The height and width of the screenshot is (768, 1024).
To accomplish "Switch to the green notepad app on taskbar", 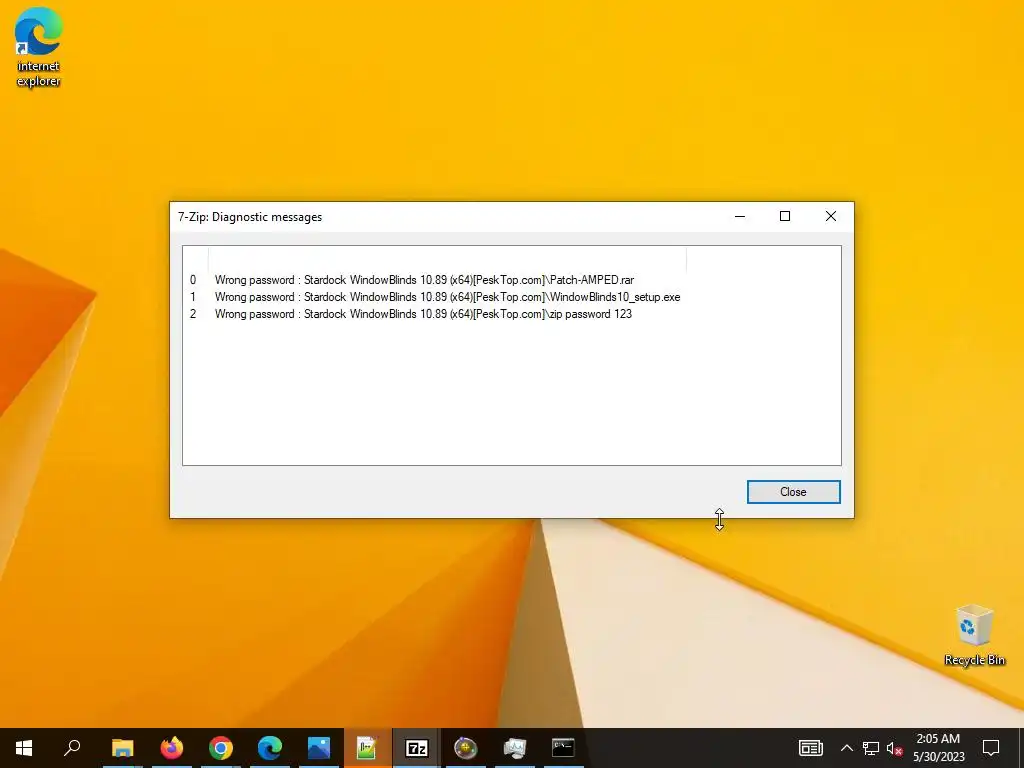I will pyautogui.click(x=367, y=748).
